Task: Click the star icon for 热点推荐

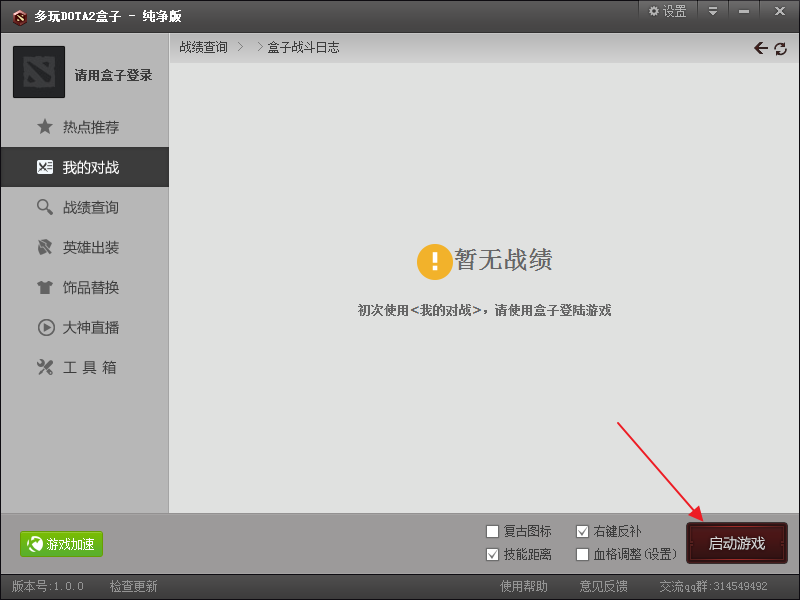Action: (x=45, y=127)
